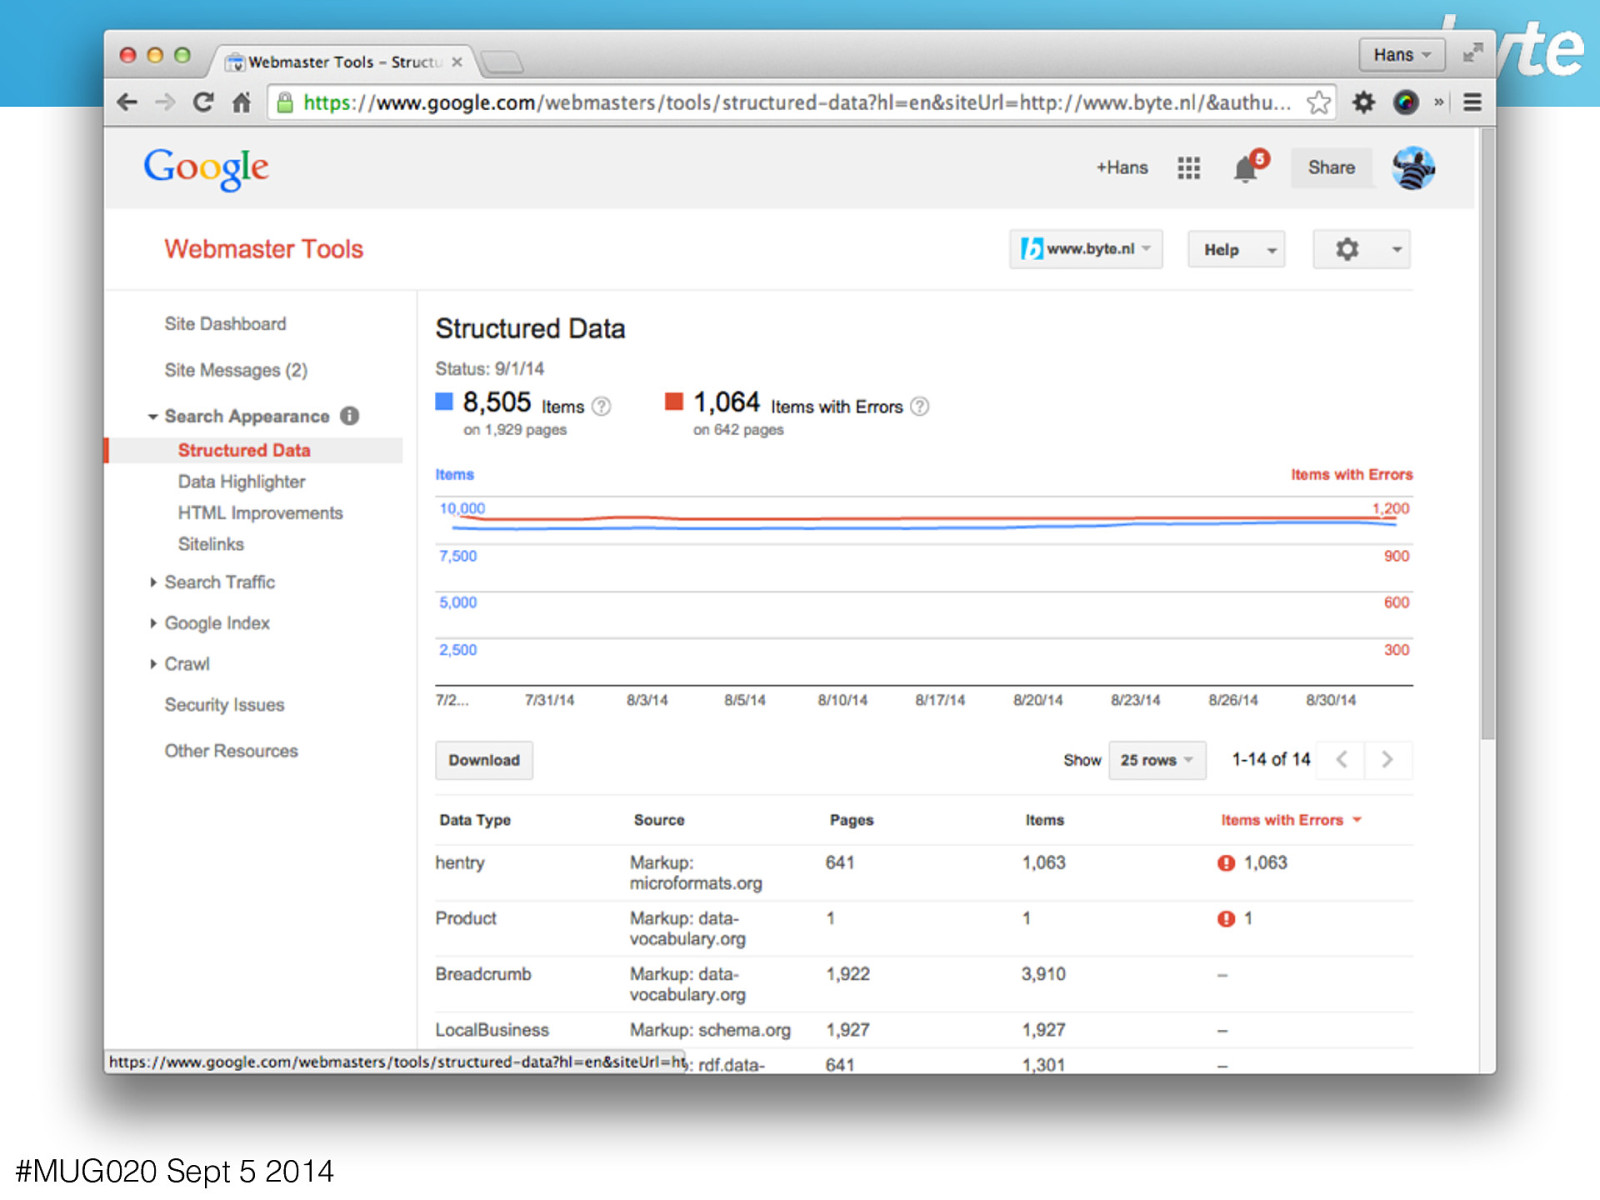1600x1200 pixels.
Task: Open the +Hans profile link
Action: (x=1122, y=168)
